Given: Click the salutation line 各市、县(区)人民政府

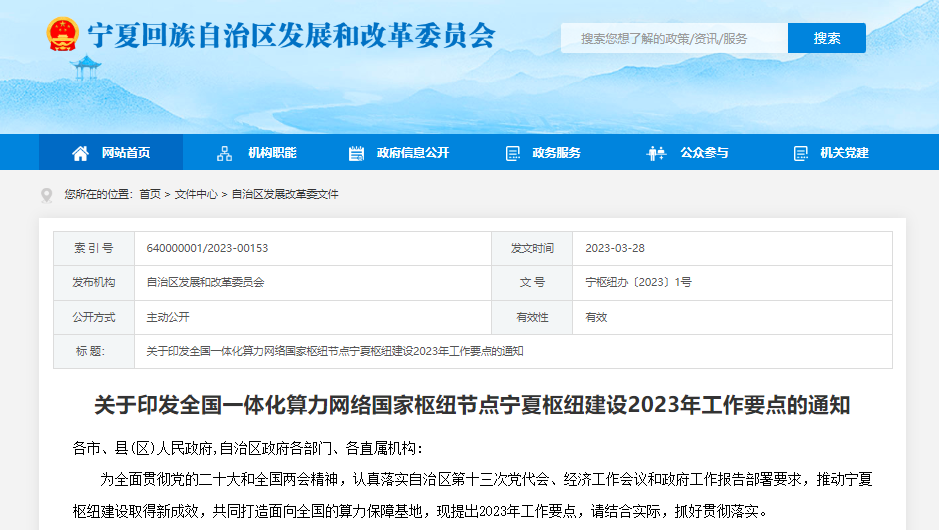Looking at the screenshot, I should [x=247, y=448].
